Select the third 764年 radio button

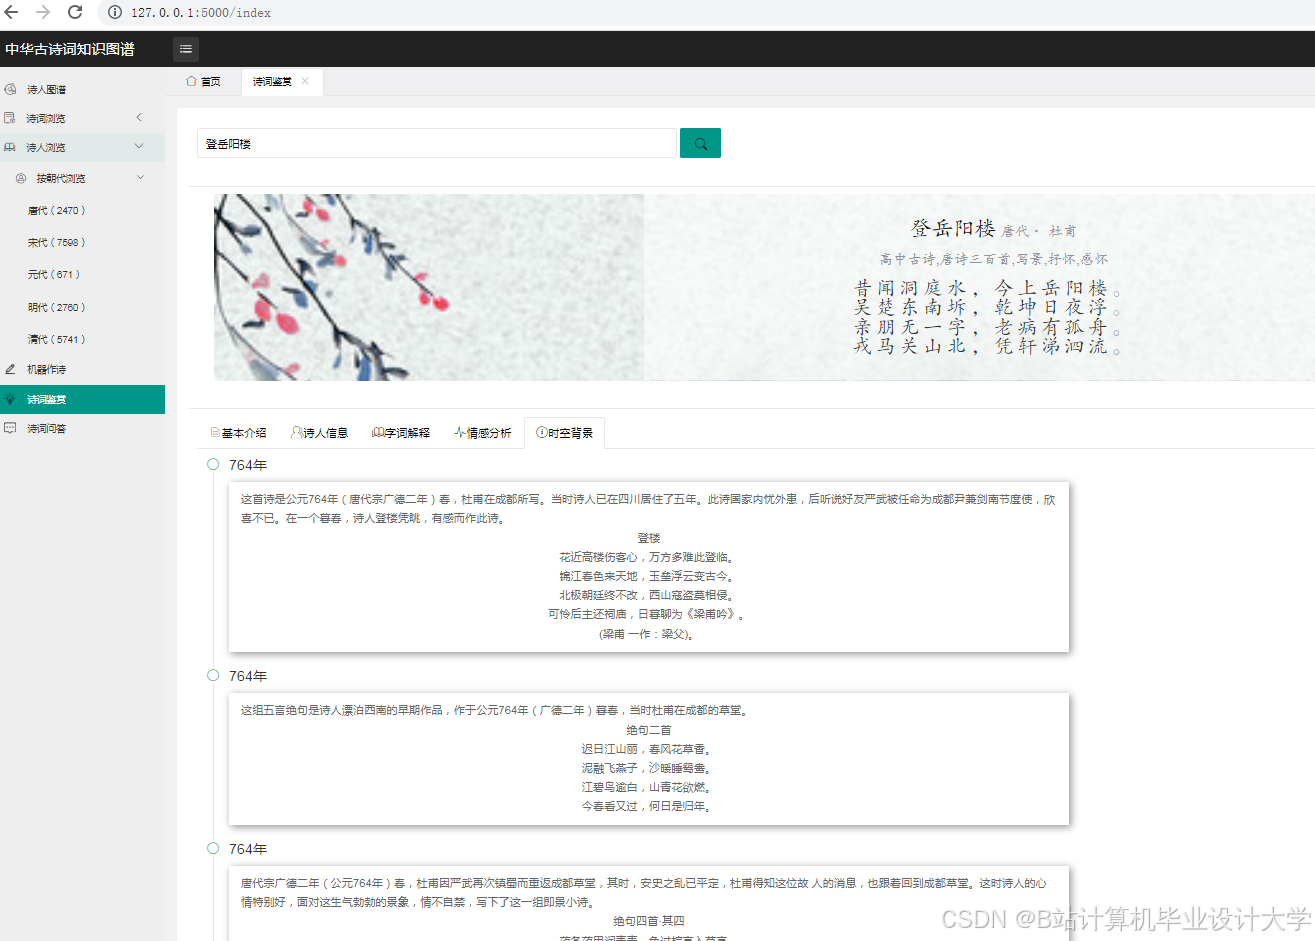point(212,848)
